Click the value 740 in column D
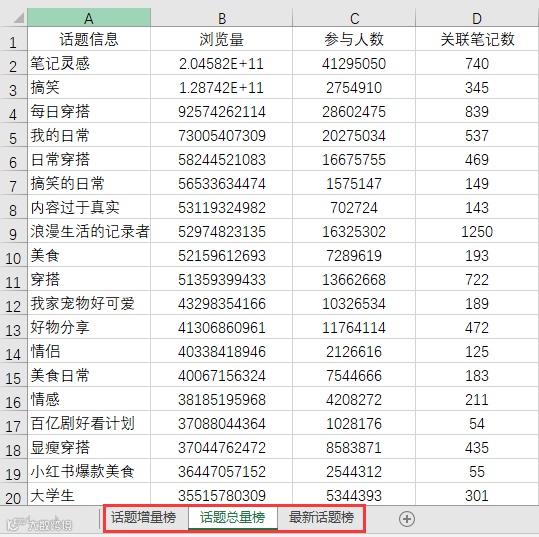Screen dimensions: 539x537 tap(477, 64)
